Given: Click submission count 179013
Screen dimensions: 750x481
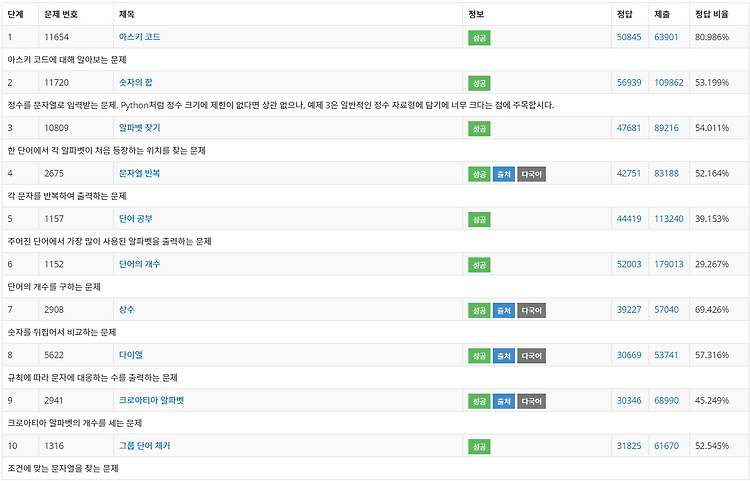Looking at the screenshot, I should 669,264.
